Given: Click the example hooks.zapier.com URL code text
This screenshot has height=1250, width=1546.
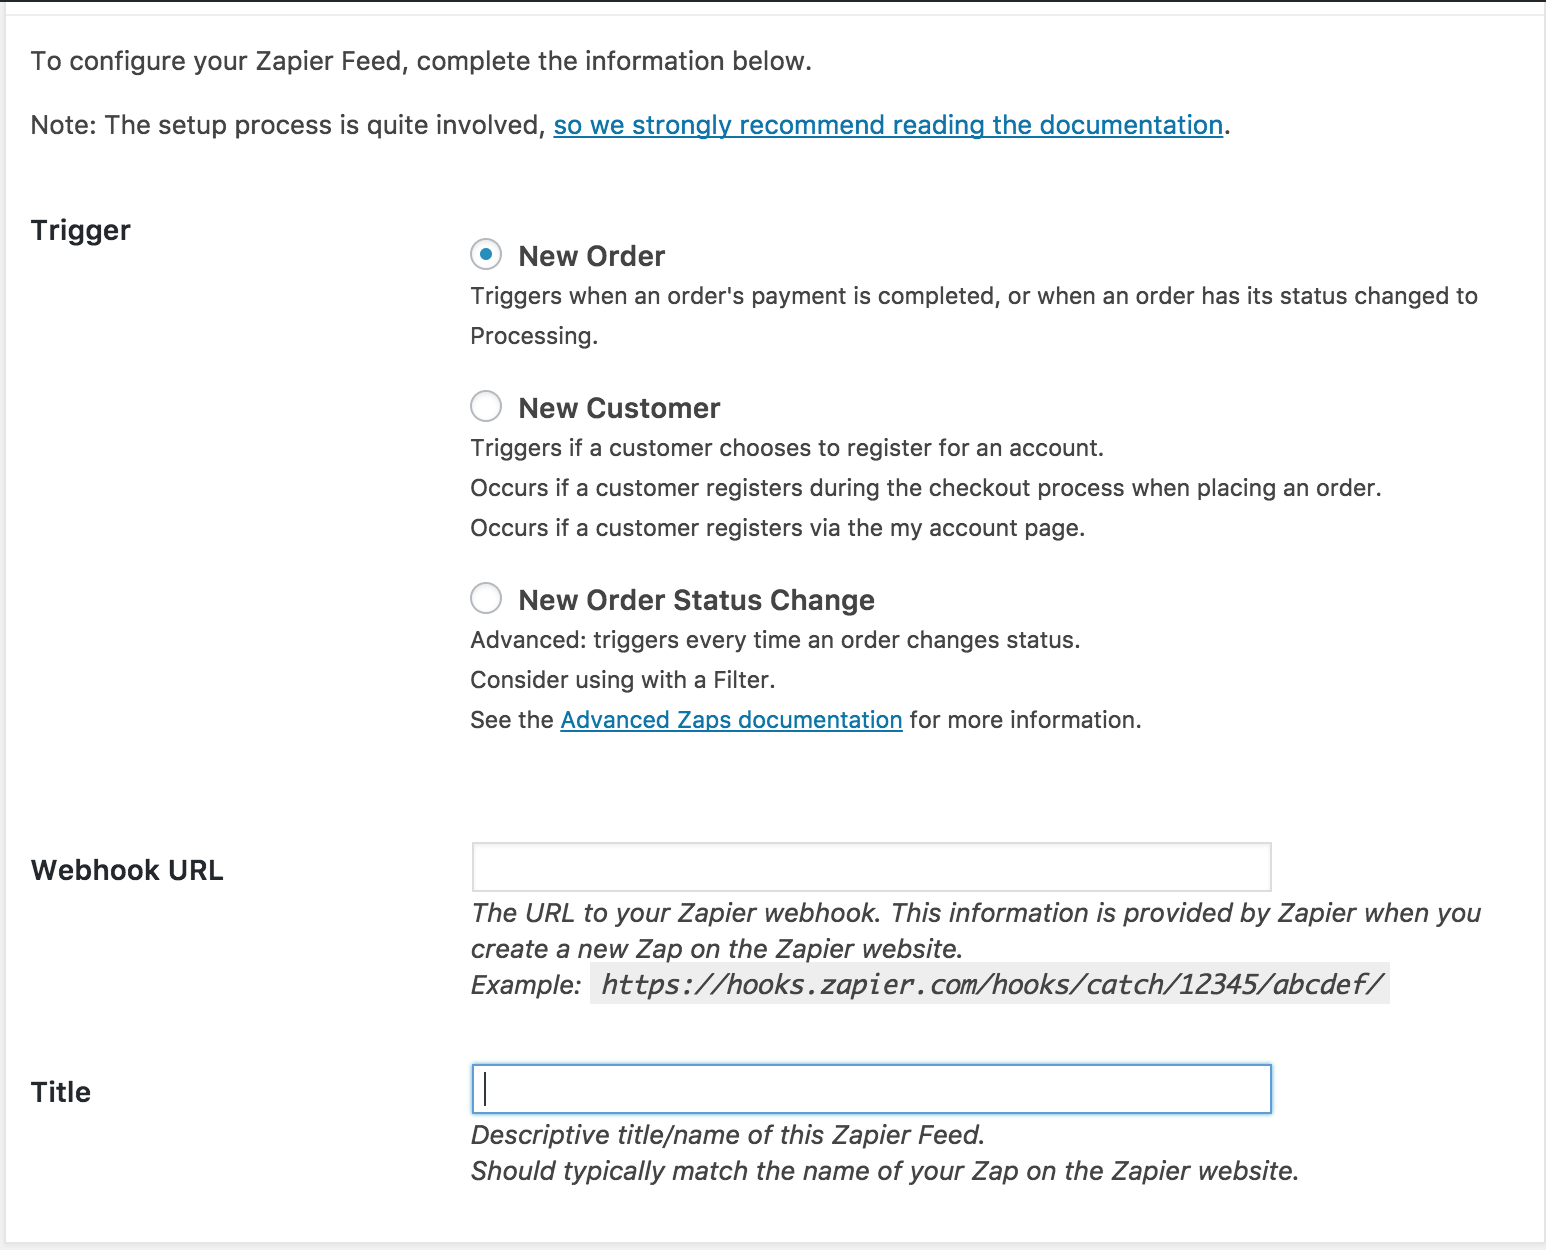Looking at the screenshot, I should pyautogui.click(x=990, y=984).
